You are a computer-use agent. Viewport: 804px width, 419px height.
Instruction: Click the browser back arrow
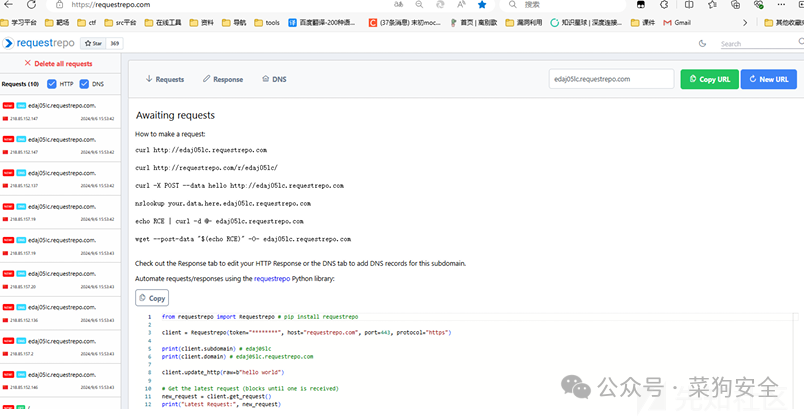[8, 5]
